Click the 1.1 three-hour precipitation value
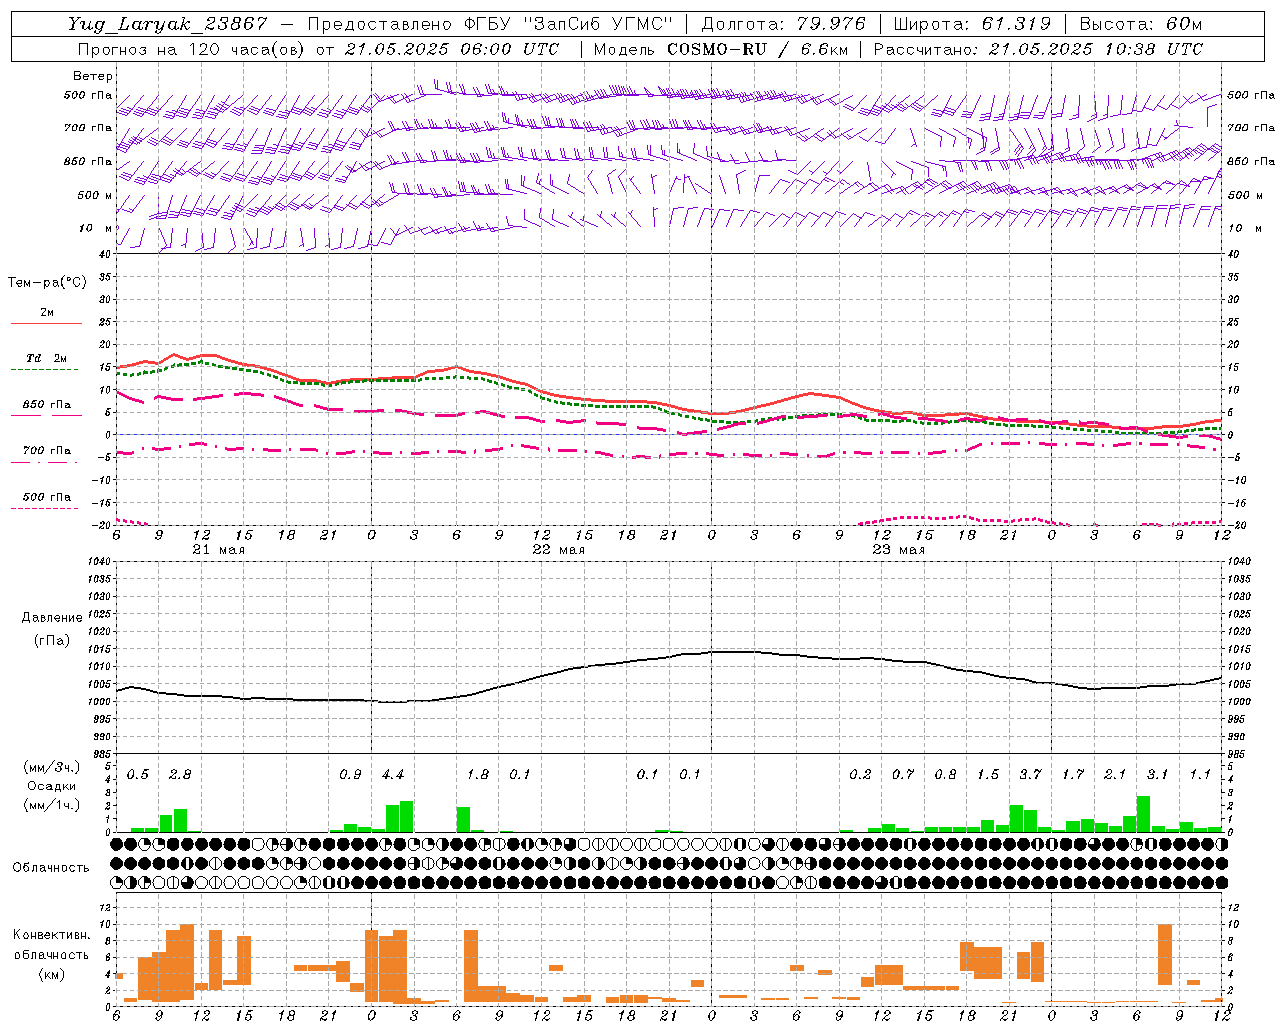 tap(1200, 775)
